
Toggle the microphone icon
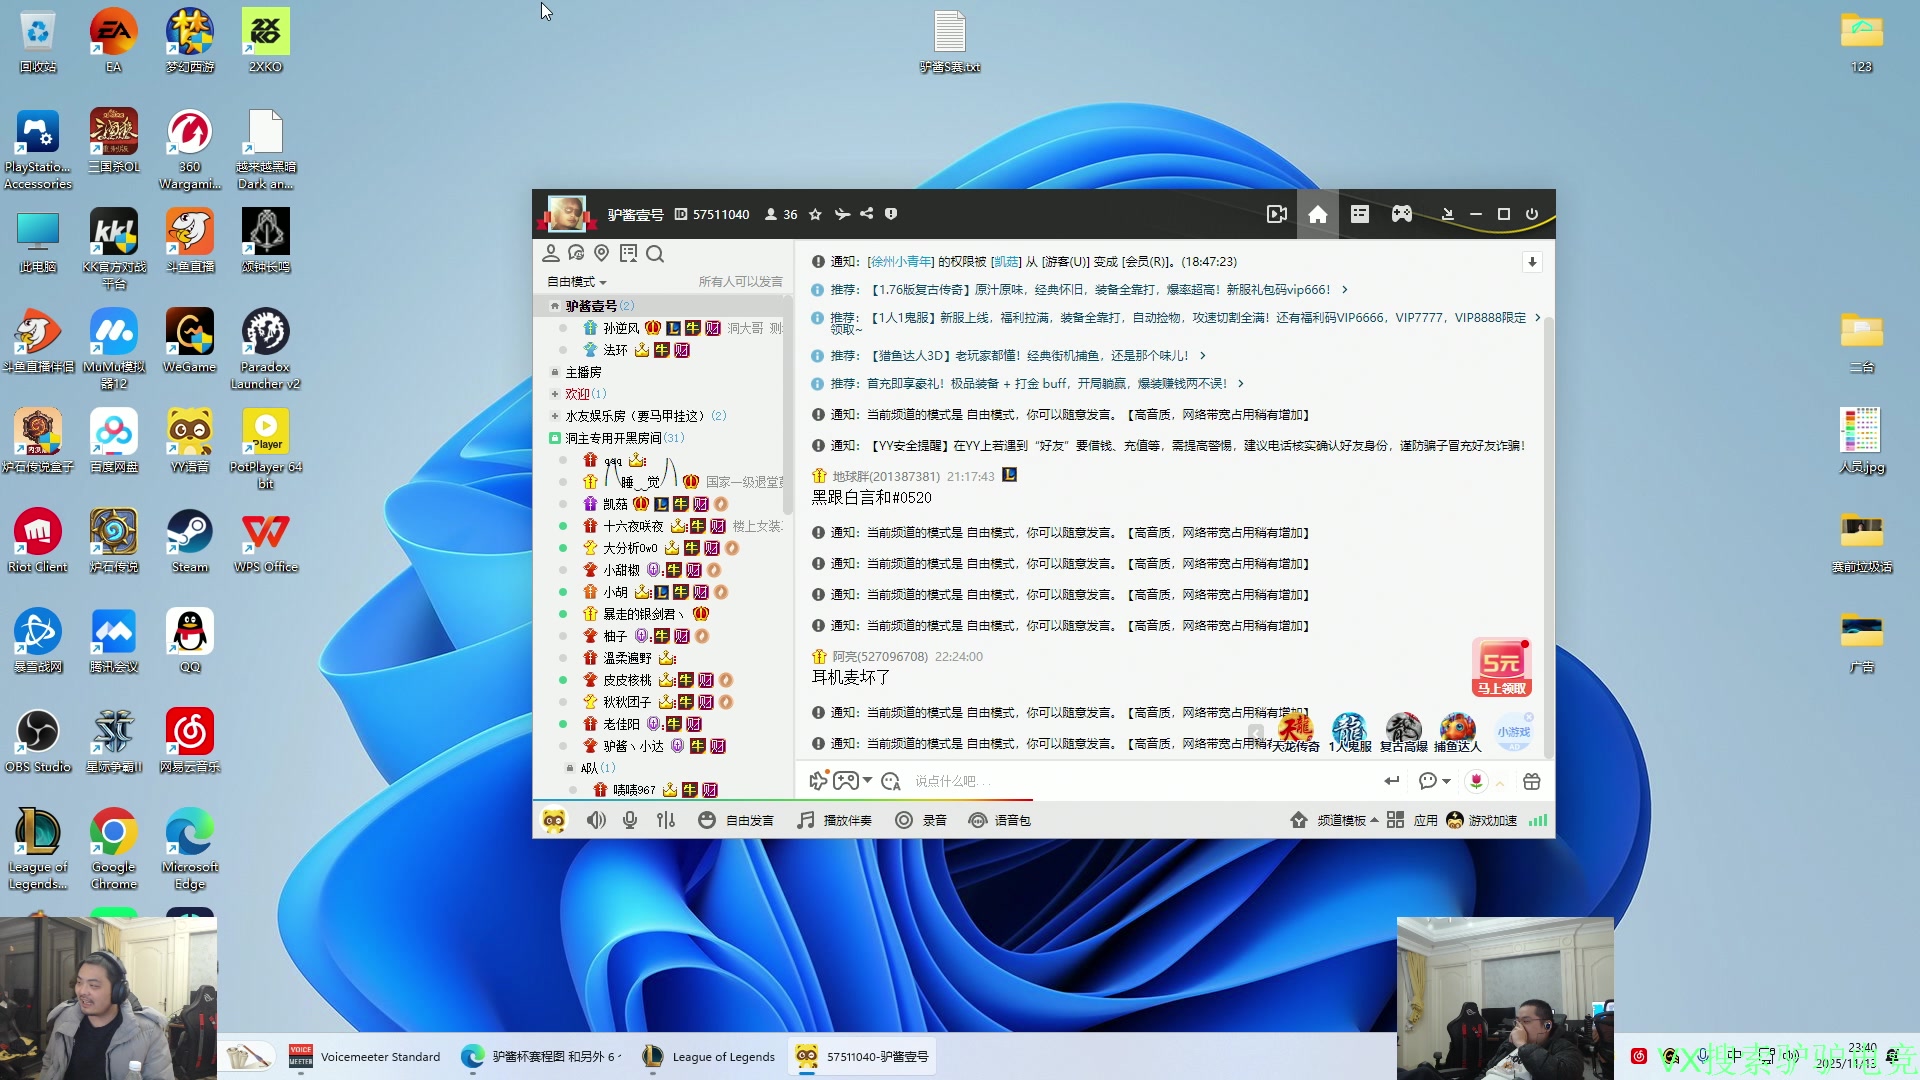630,820
